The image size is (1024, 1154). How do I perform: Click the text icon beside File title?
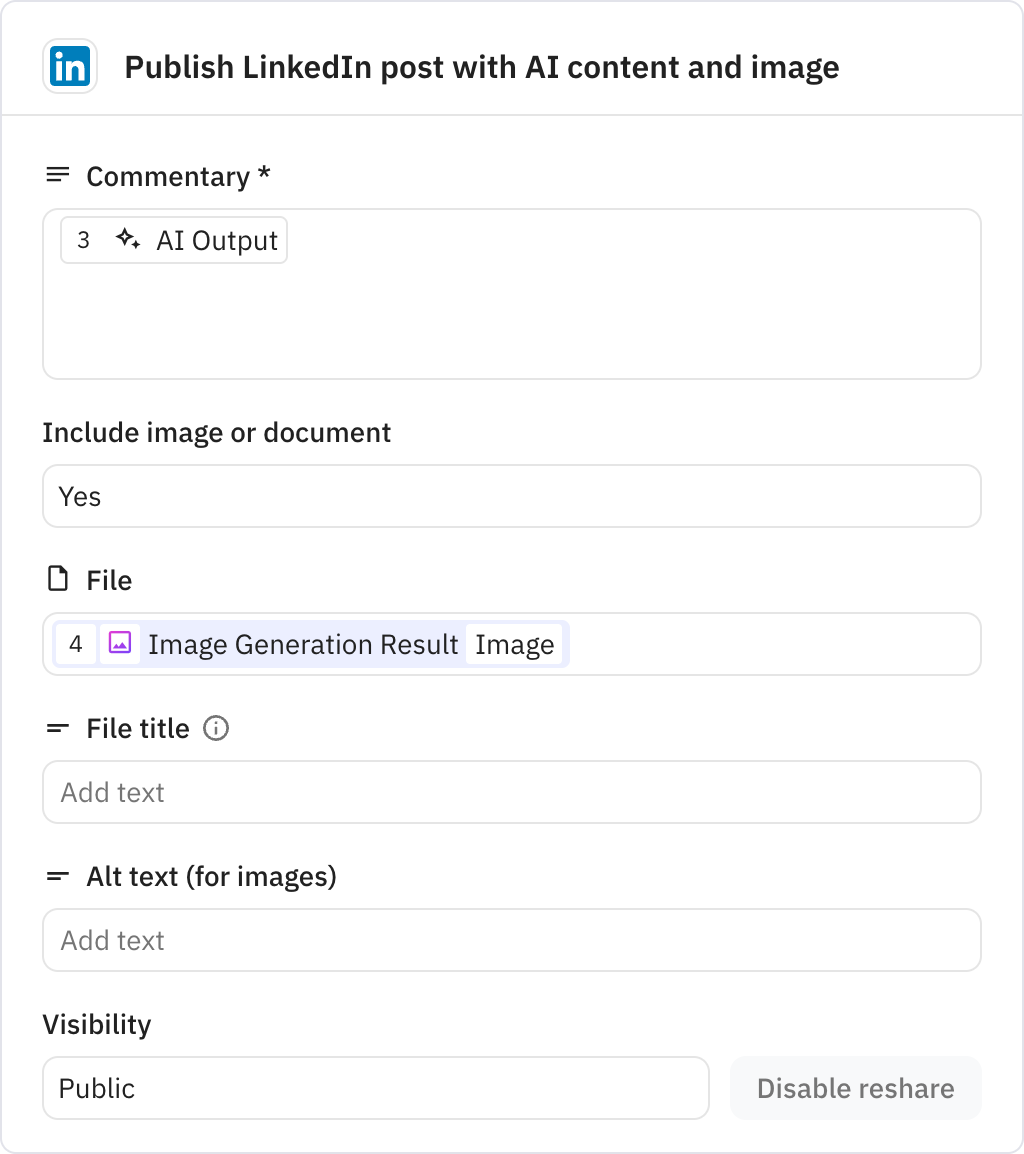point(56,728)
